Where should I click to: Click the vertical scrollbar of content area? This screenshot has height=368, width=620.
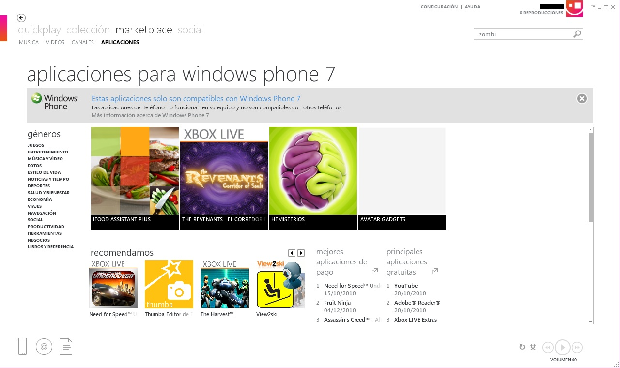(591, 178)
